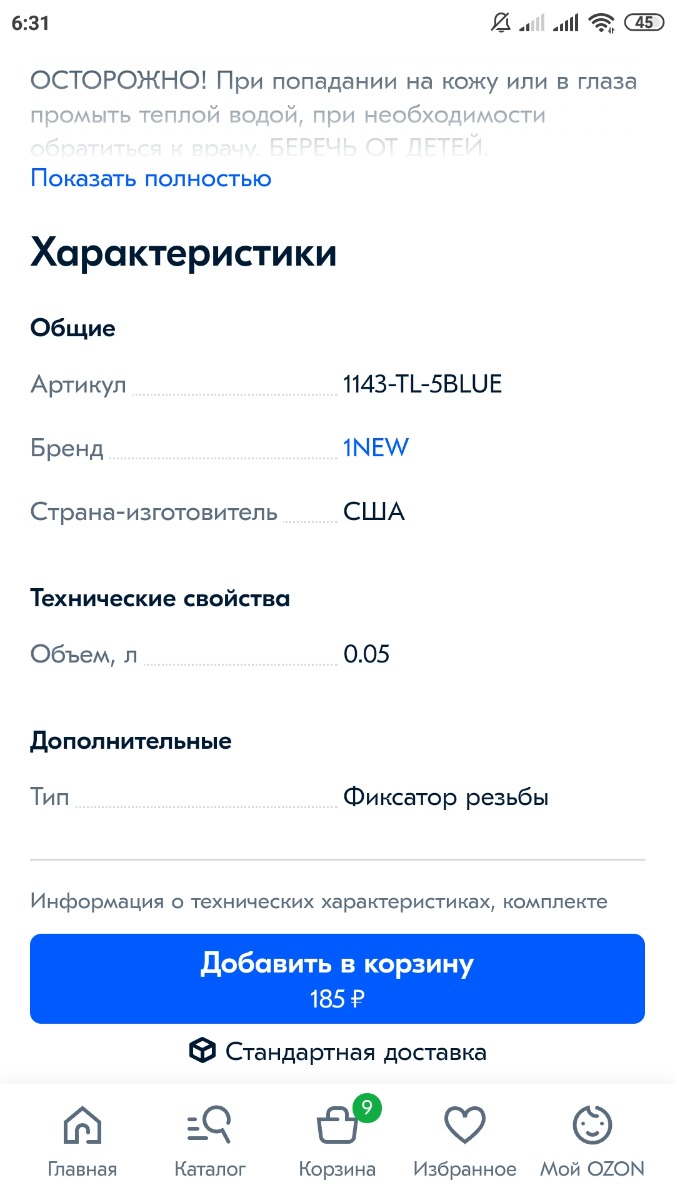Open the Мой OZON face icon
Viewport: 675px width, 1200px height.
(592, 1127)
